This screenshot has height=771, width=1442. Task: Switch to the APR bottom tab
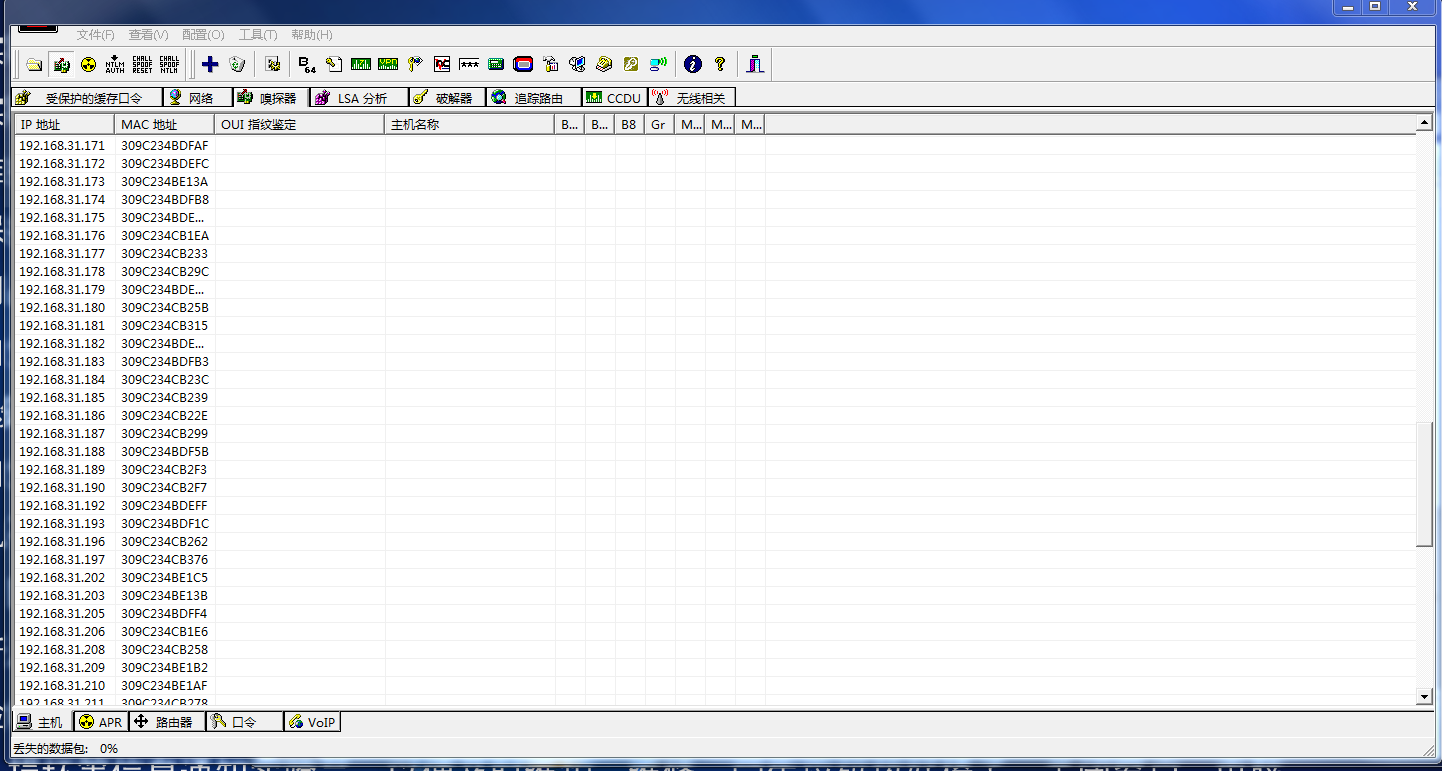click(x=101, y=722)
